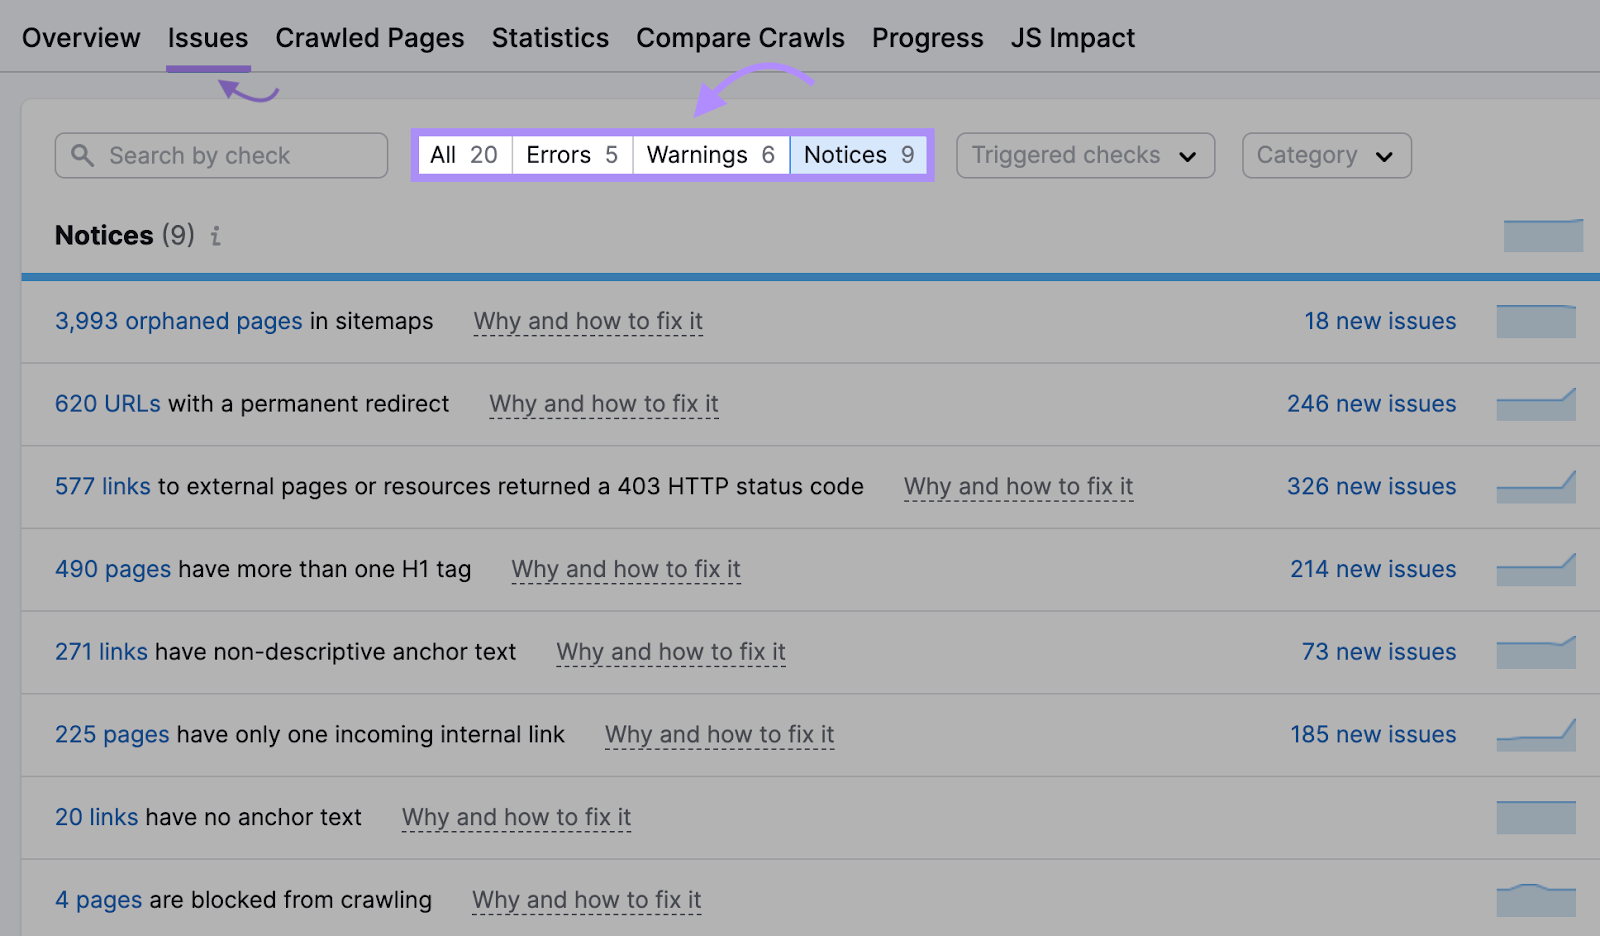This screenshot has height=936, width=1600.
Task: Click 'Why and how to fix it' for H1 issue
Action: point(626,569)
